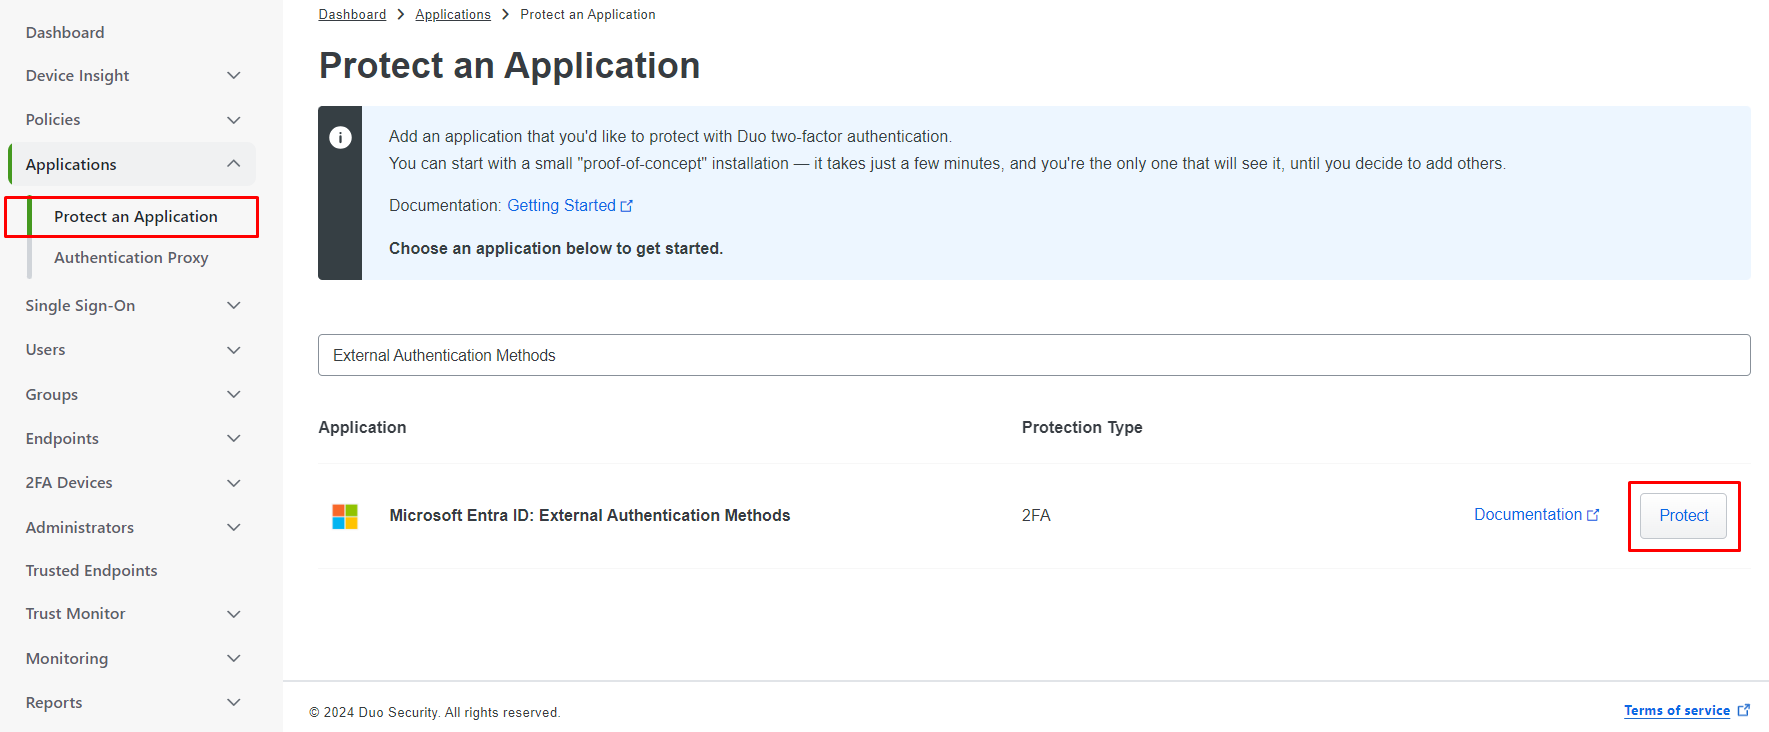The height and width of the screenshot is (732, 1769).
Task: Open the Terms of service link
Action: tap(1676, 711)
